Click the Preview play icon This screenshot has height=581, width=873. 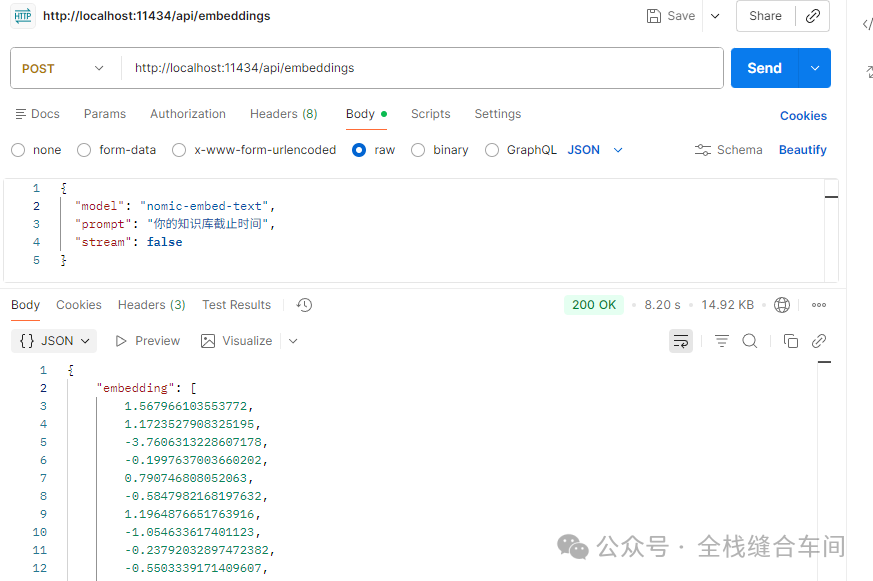(x=121, y=341)
